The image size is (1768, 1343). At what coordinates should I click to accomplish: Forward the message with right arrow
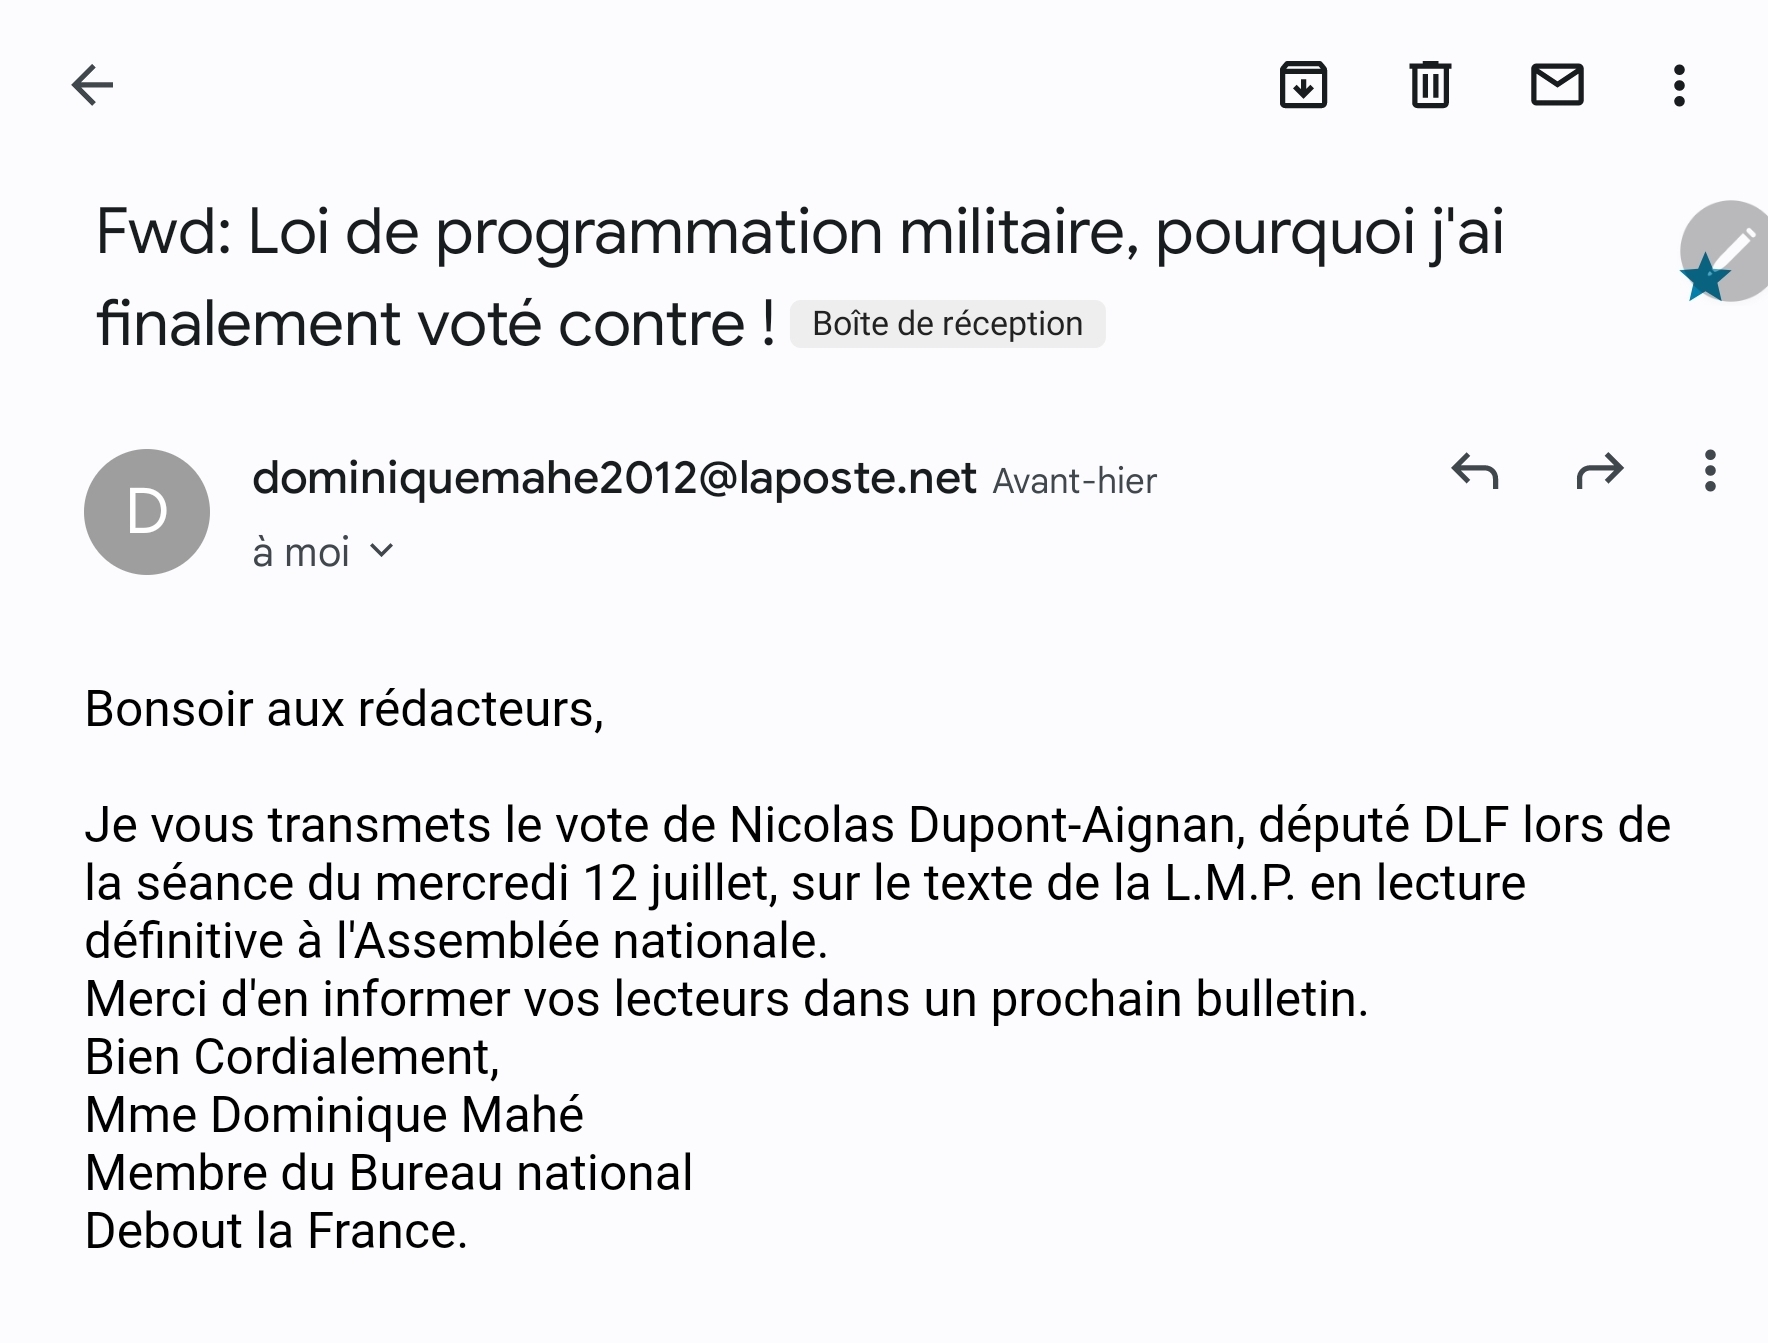point(1600,470)
